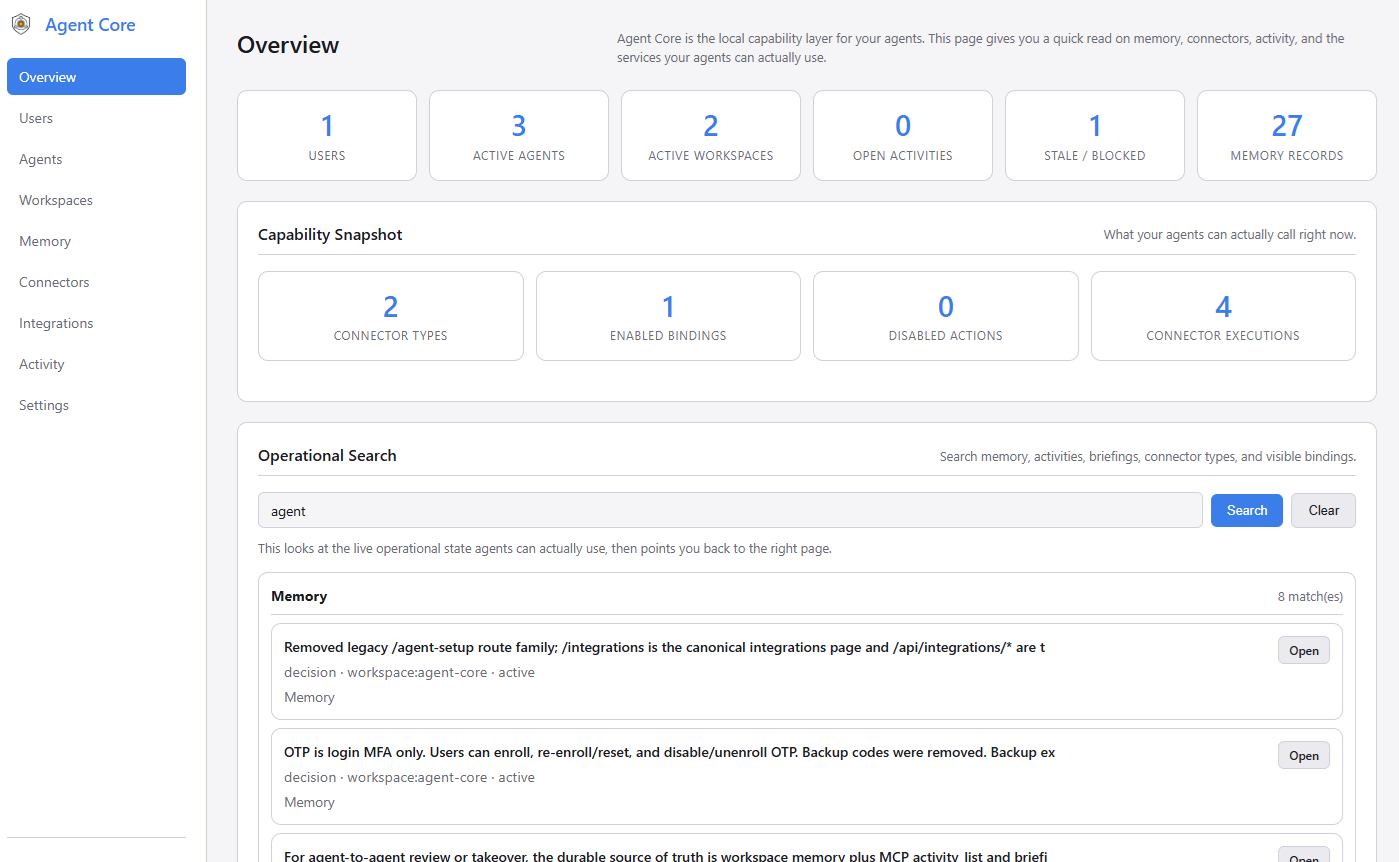The image size is (1399, 862).
Task: Click the Operational Search heading
Action: pos(327,455)
